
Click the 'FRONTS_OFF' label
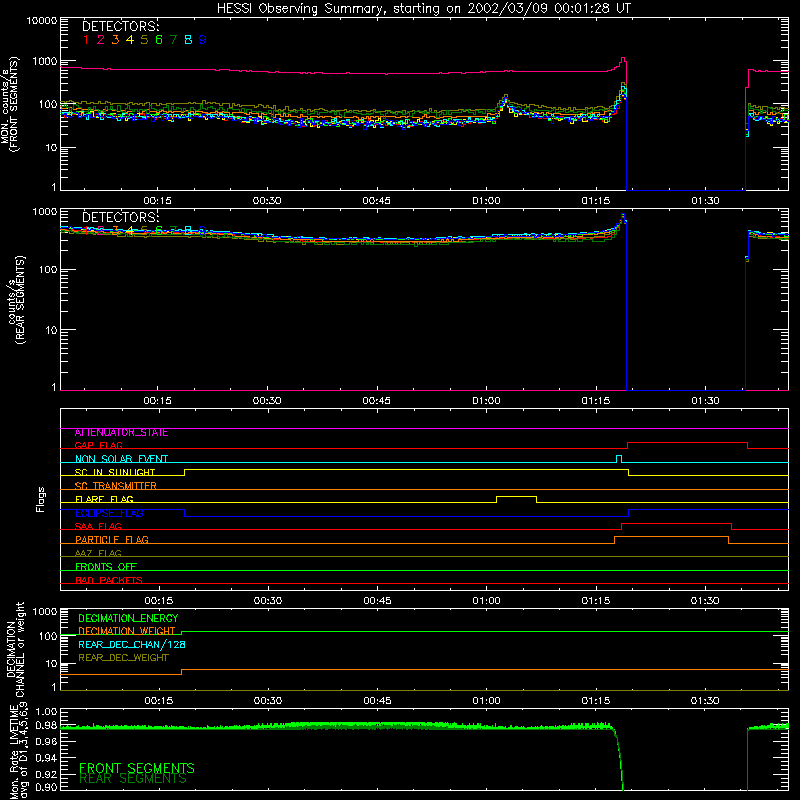pos(106,567)
